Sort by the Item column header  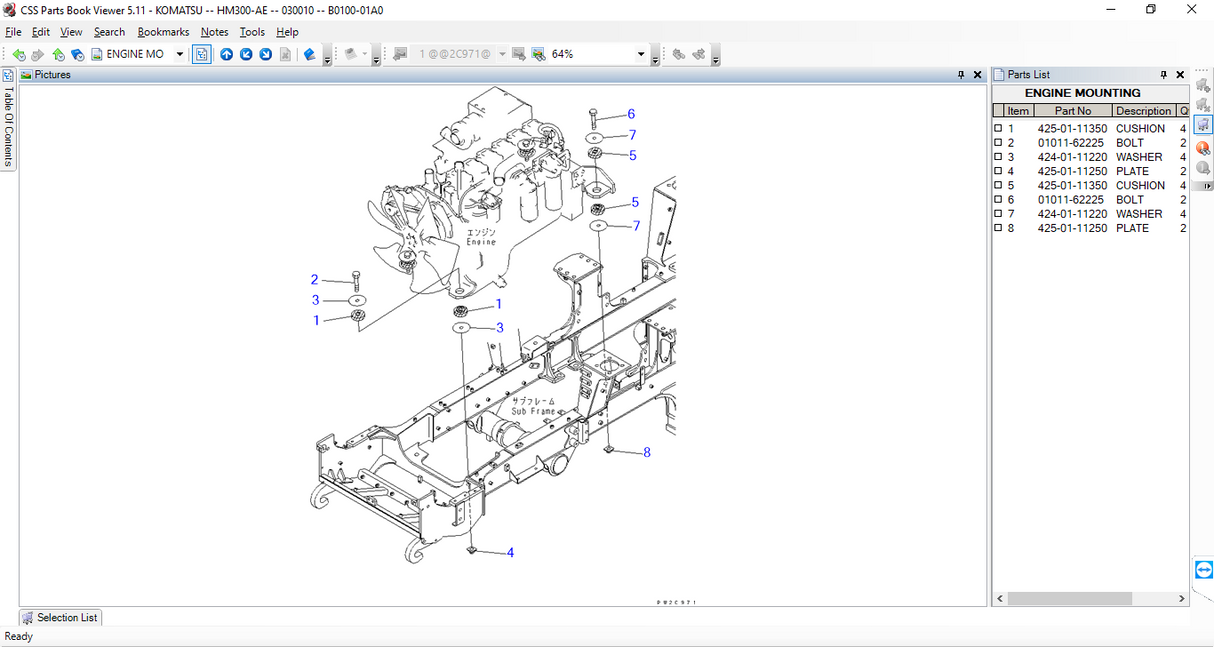point(1018,111)
